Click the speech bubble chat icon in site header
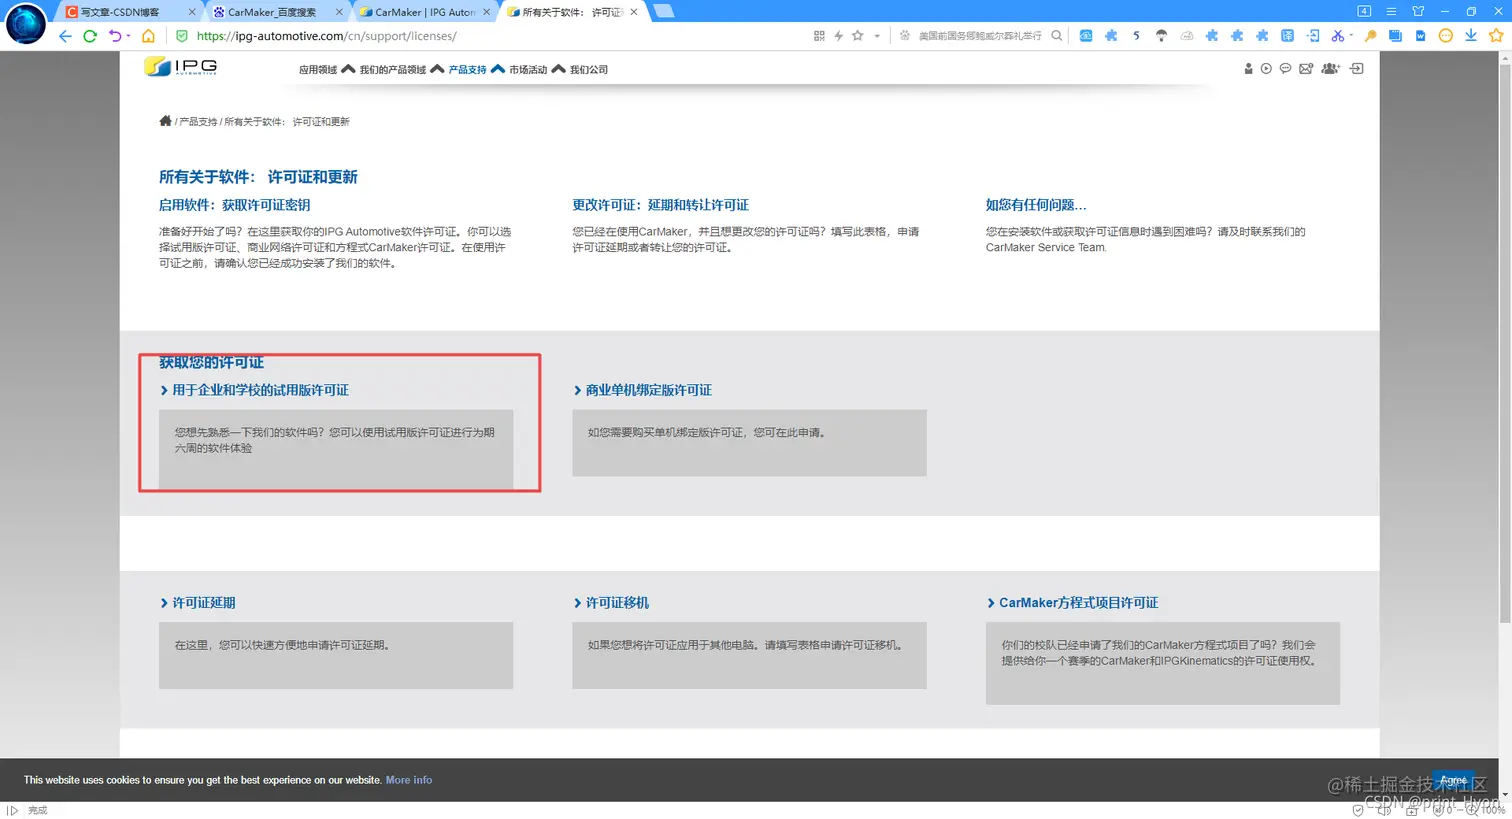This screenshot has height=819, width=1512. point(1285,69)
